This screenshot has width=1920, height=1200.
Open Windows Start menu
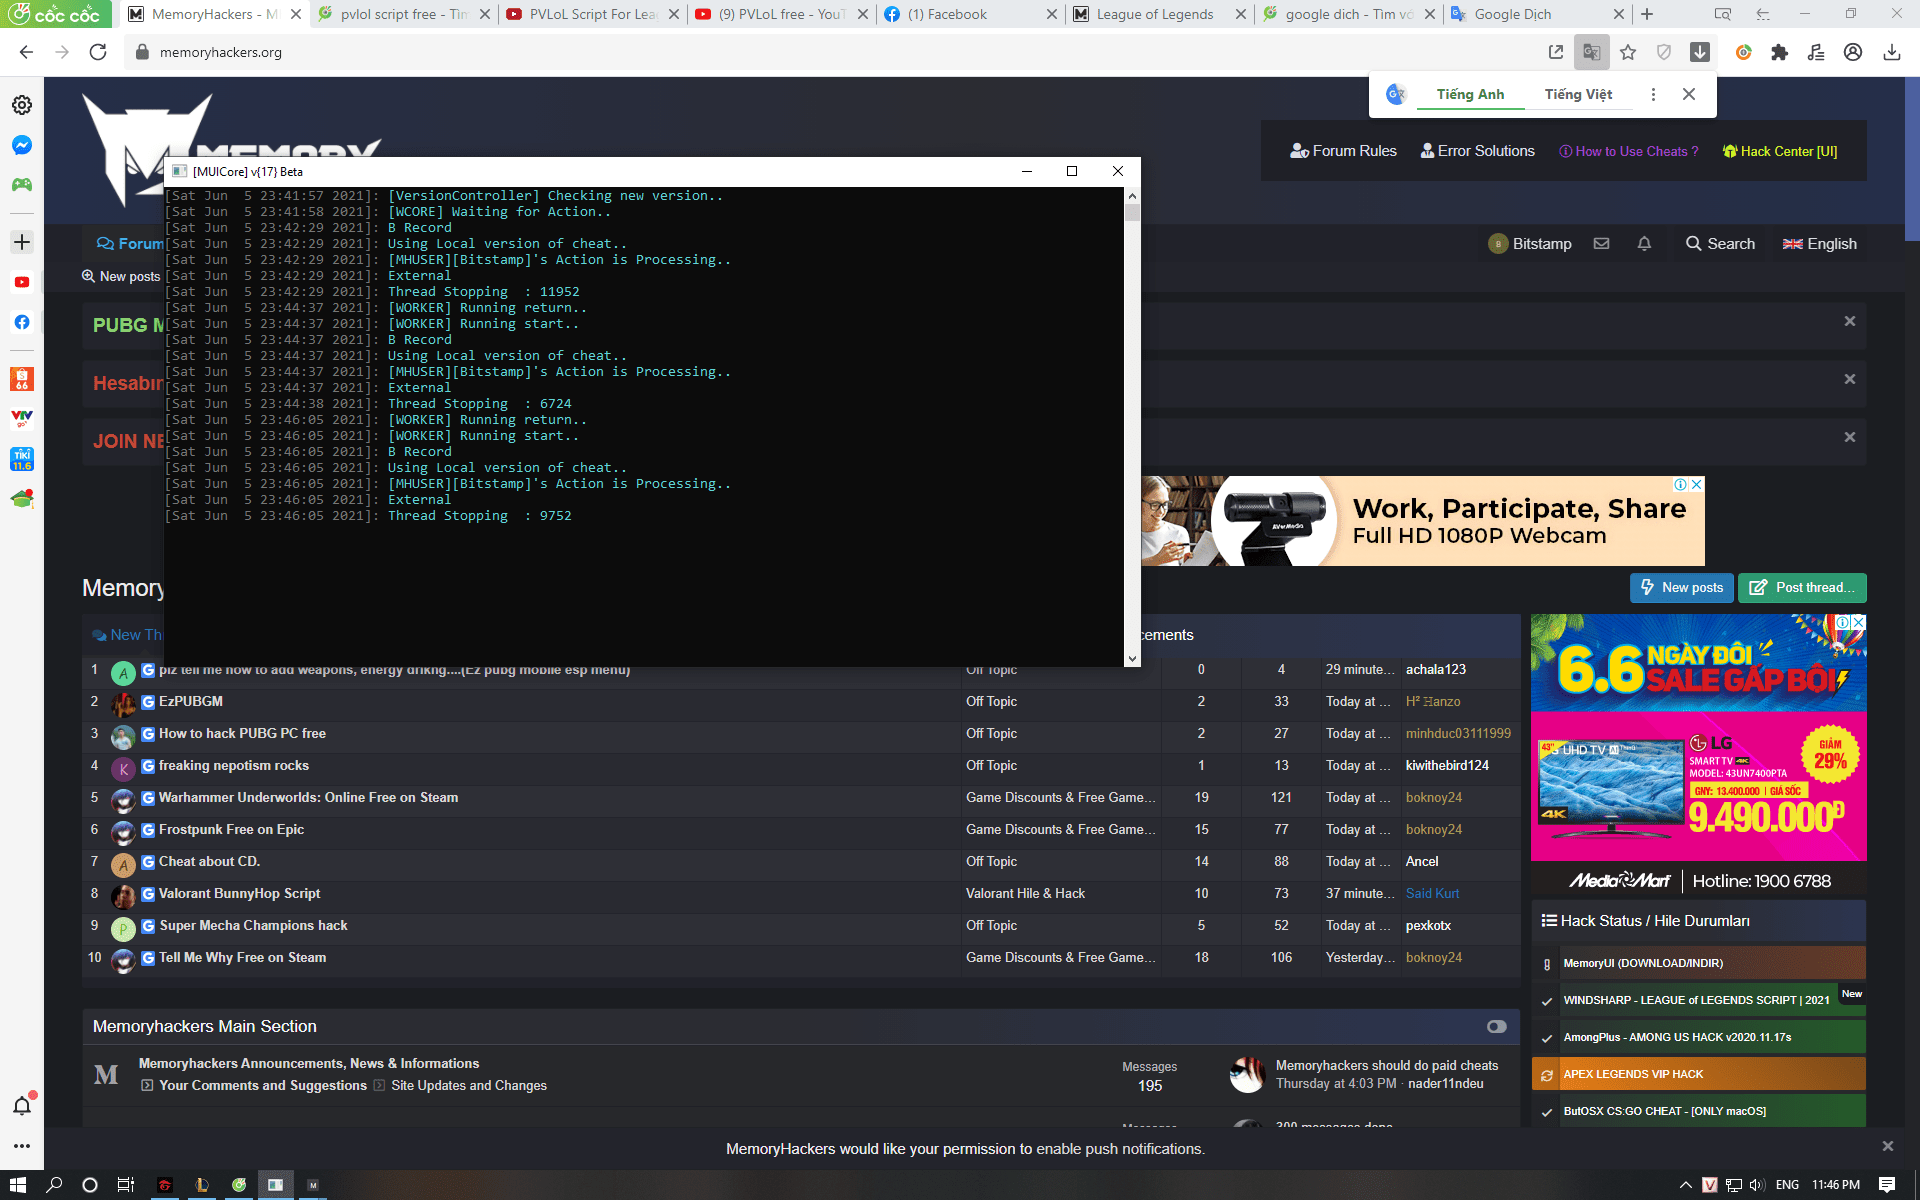coord(18,1185)
